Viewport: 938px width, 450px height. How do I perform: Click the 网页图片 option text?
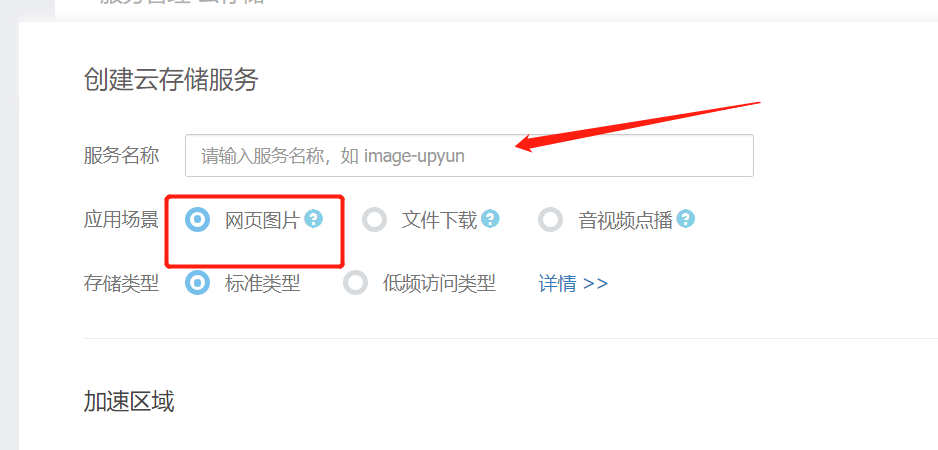[x=262, y=220]
